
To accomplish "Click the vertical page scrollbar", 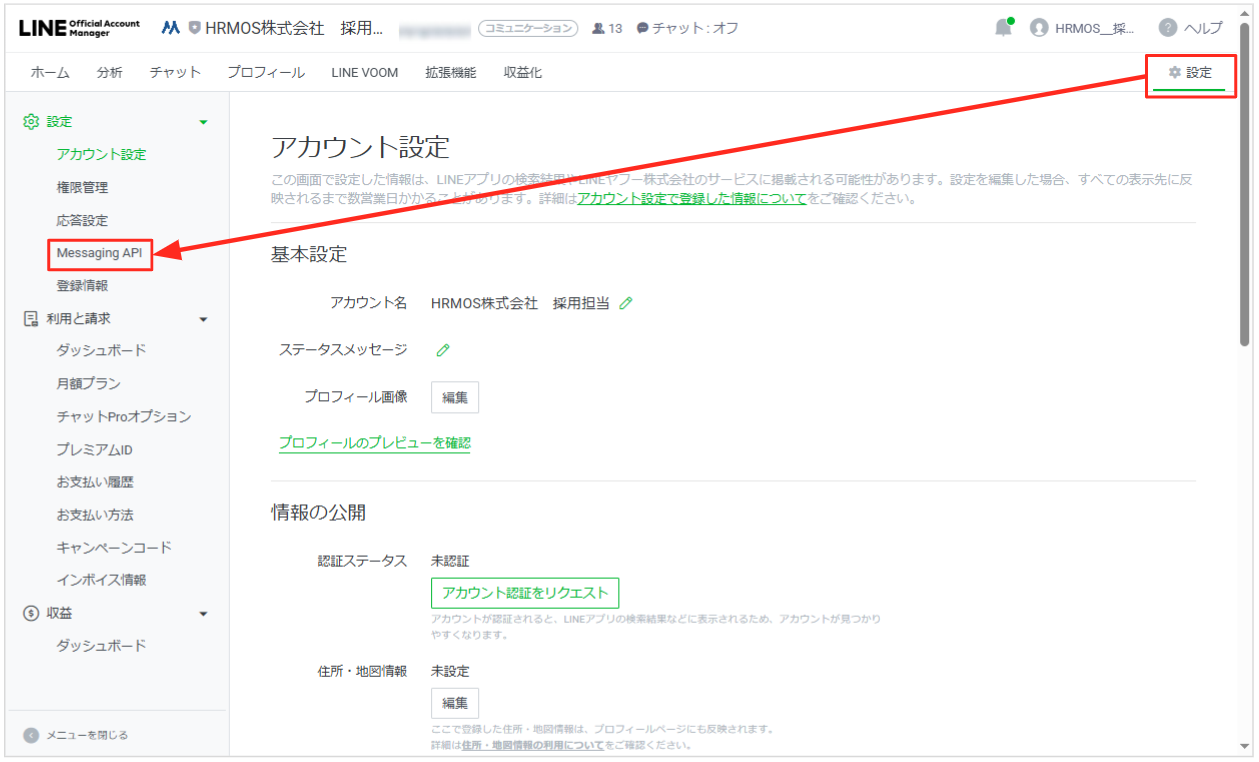I will click(x=1245, y=200).
